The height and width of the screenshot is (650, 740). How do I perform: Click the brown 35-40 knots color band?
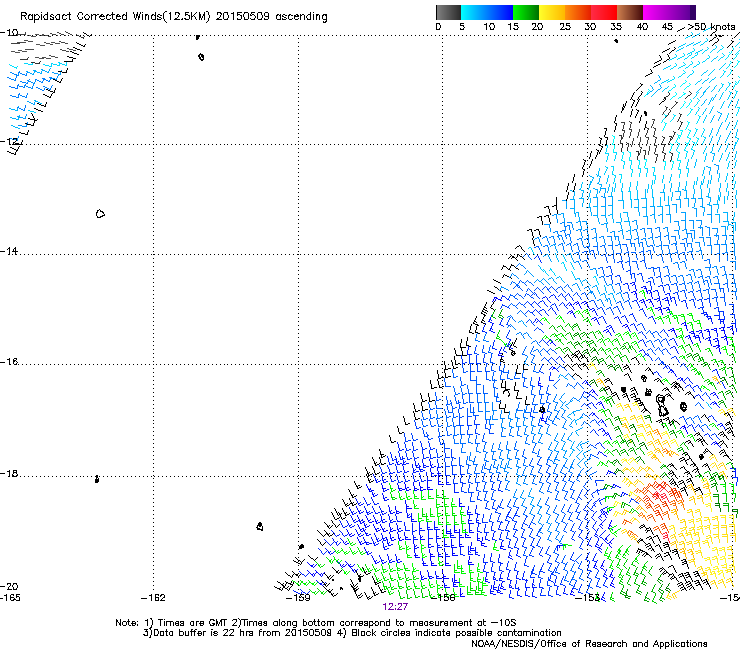630,12
